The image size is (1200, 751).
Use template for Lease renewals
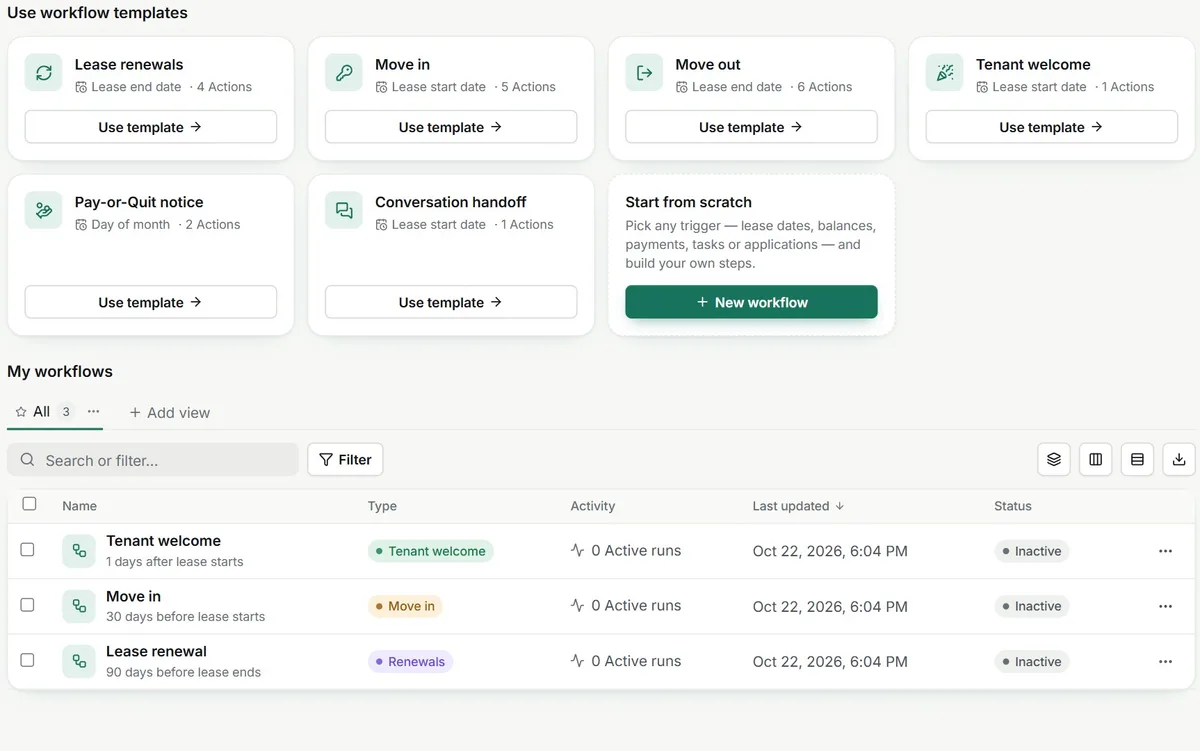(x=150, y=127)
